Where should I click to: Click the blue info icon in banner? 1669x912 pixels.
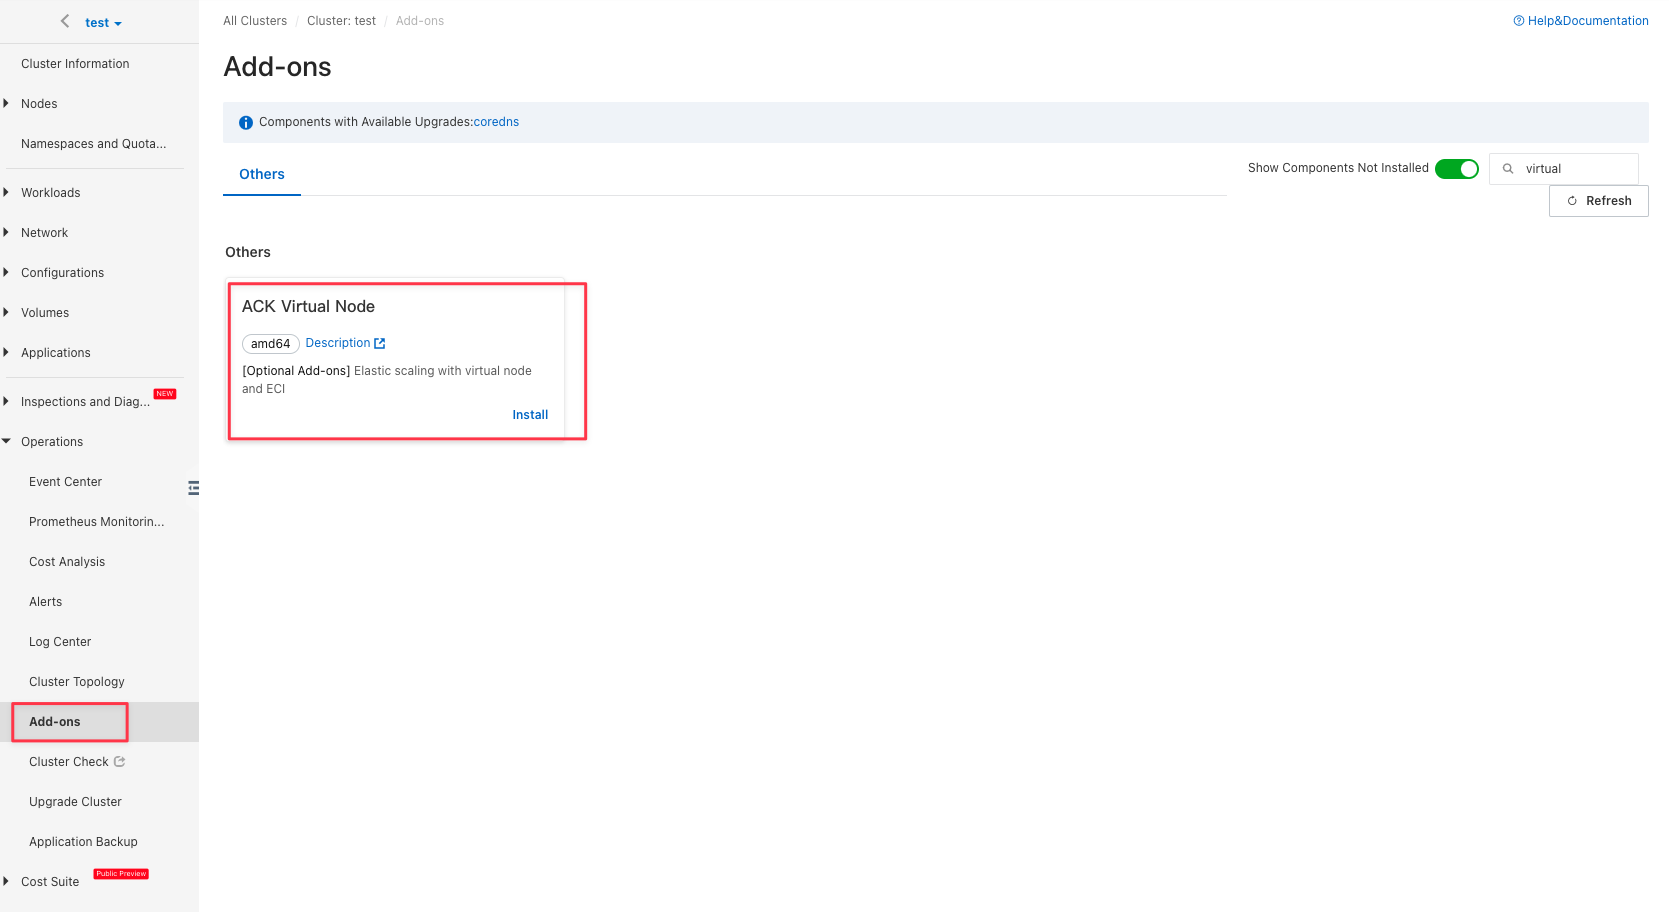[246, 123]
